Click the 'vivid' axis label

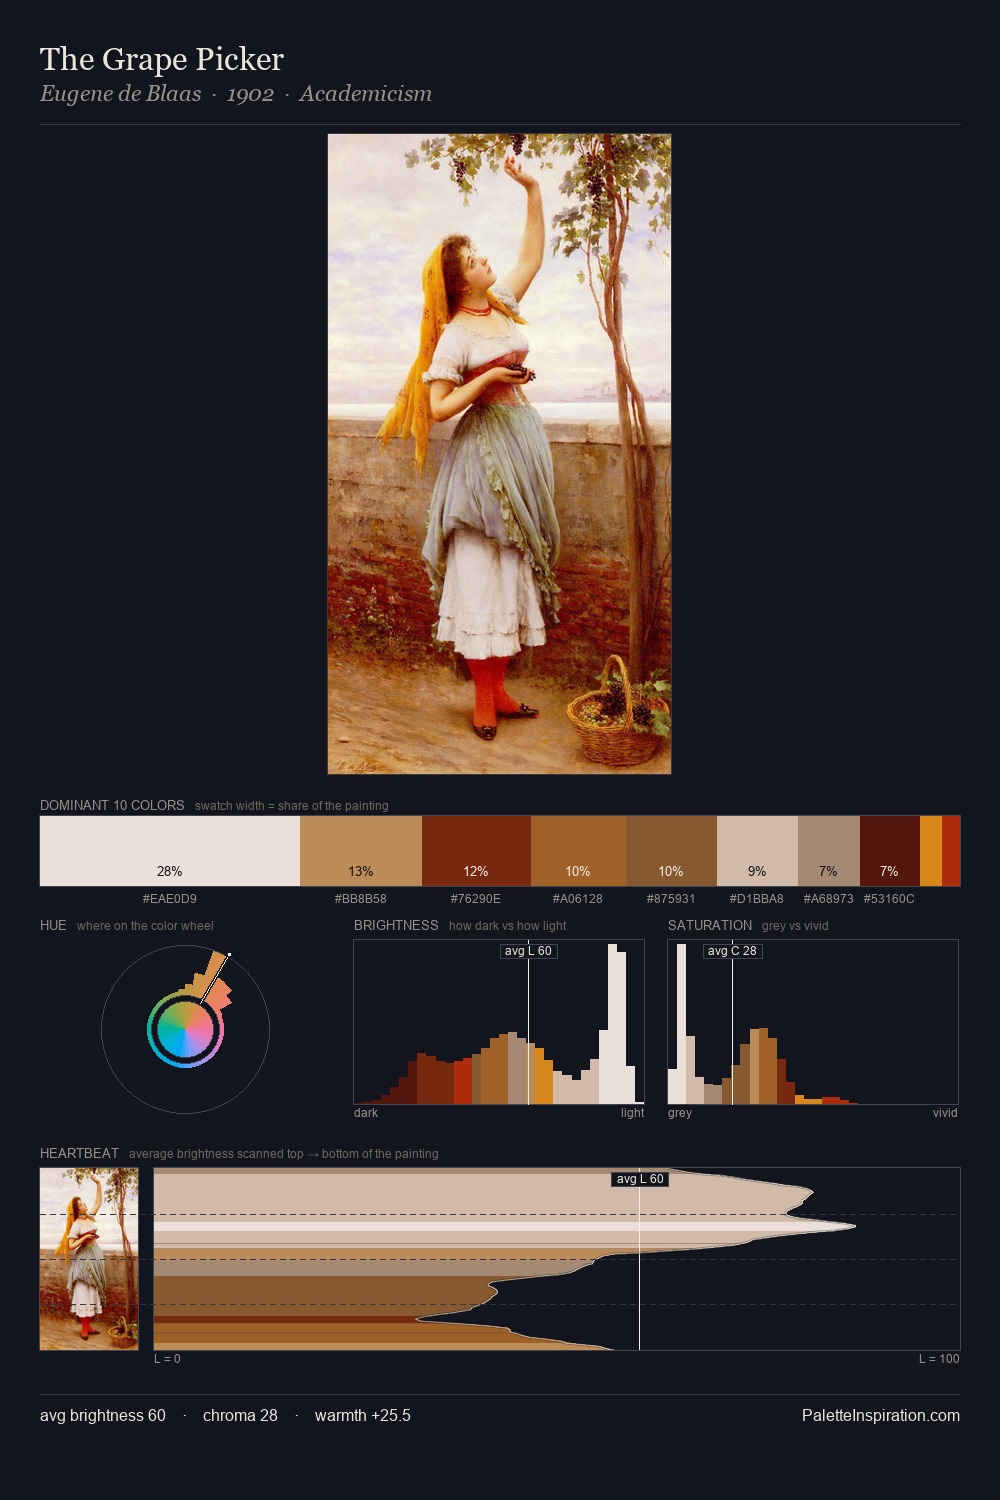(945, 1113)
